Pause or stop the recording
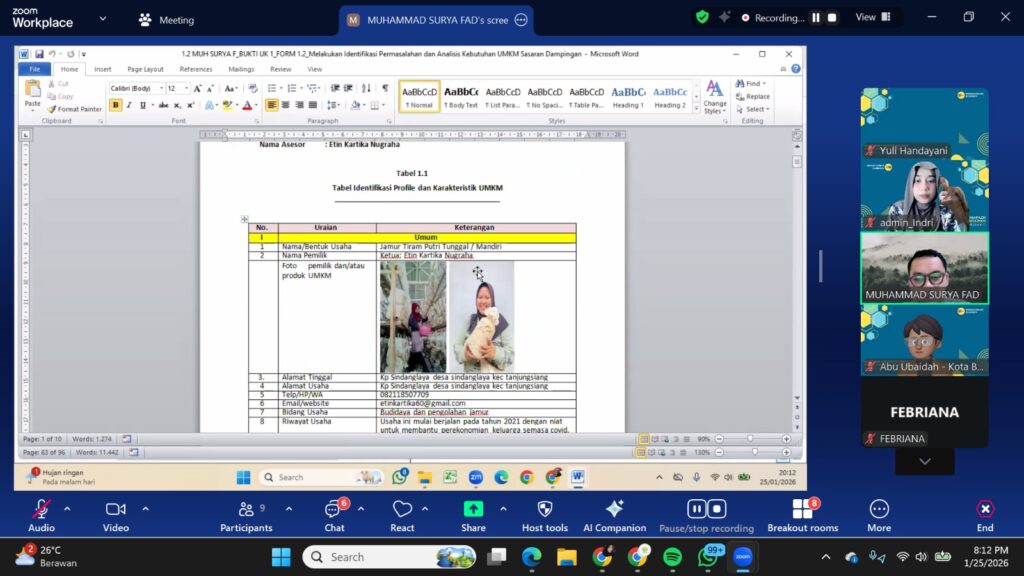 coord(706,511)
